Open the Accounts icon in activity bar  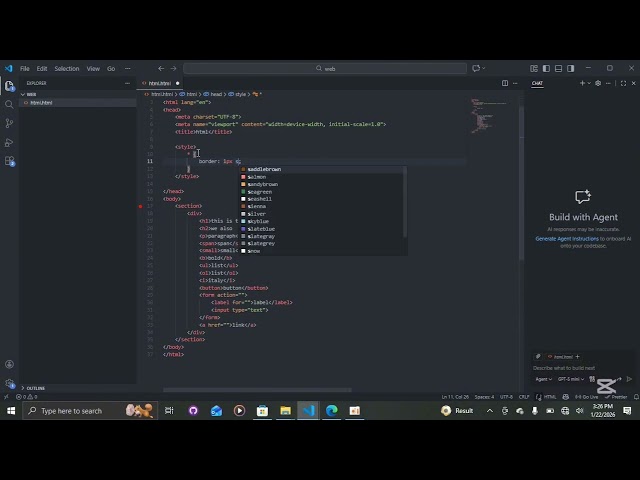[9, 364]
